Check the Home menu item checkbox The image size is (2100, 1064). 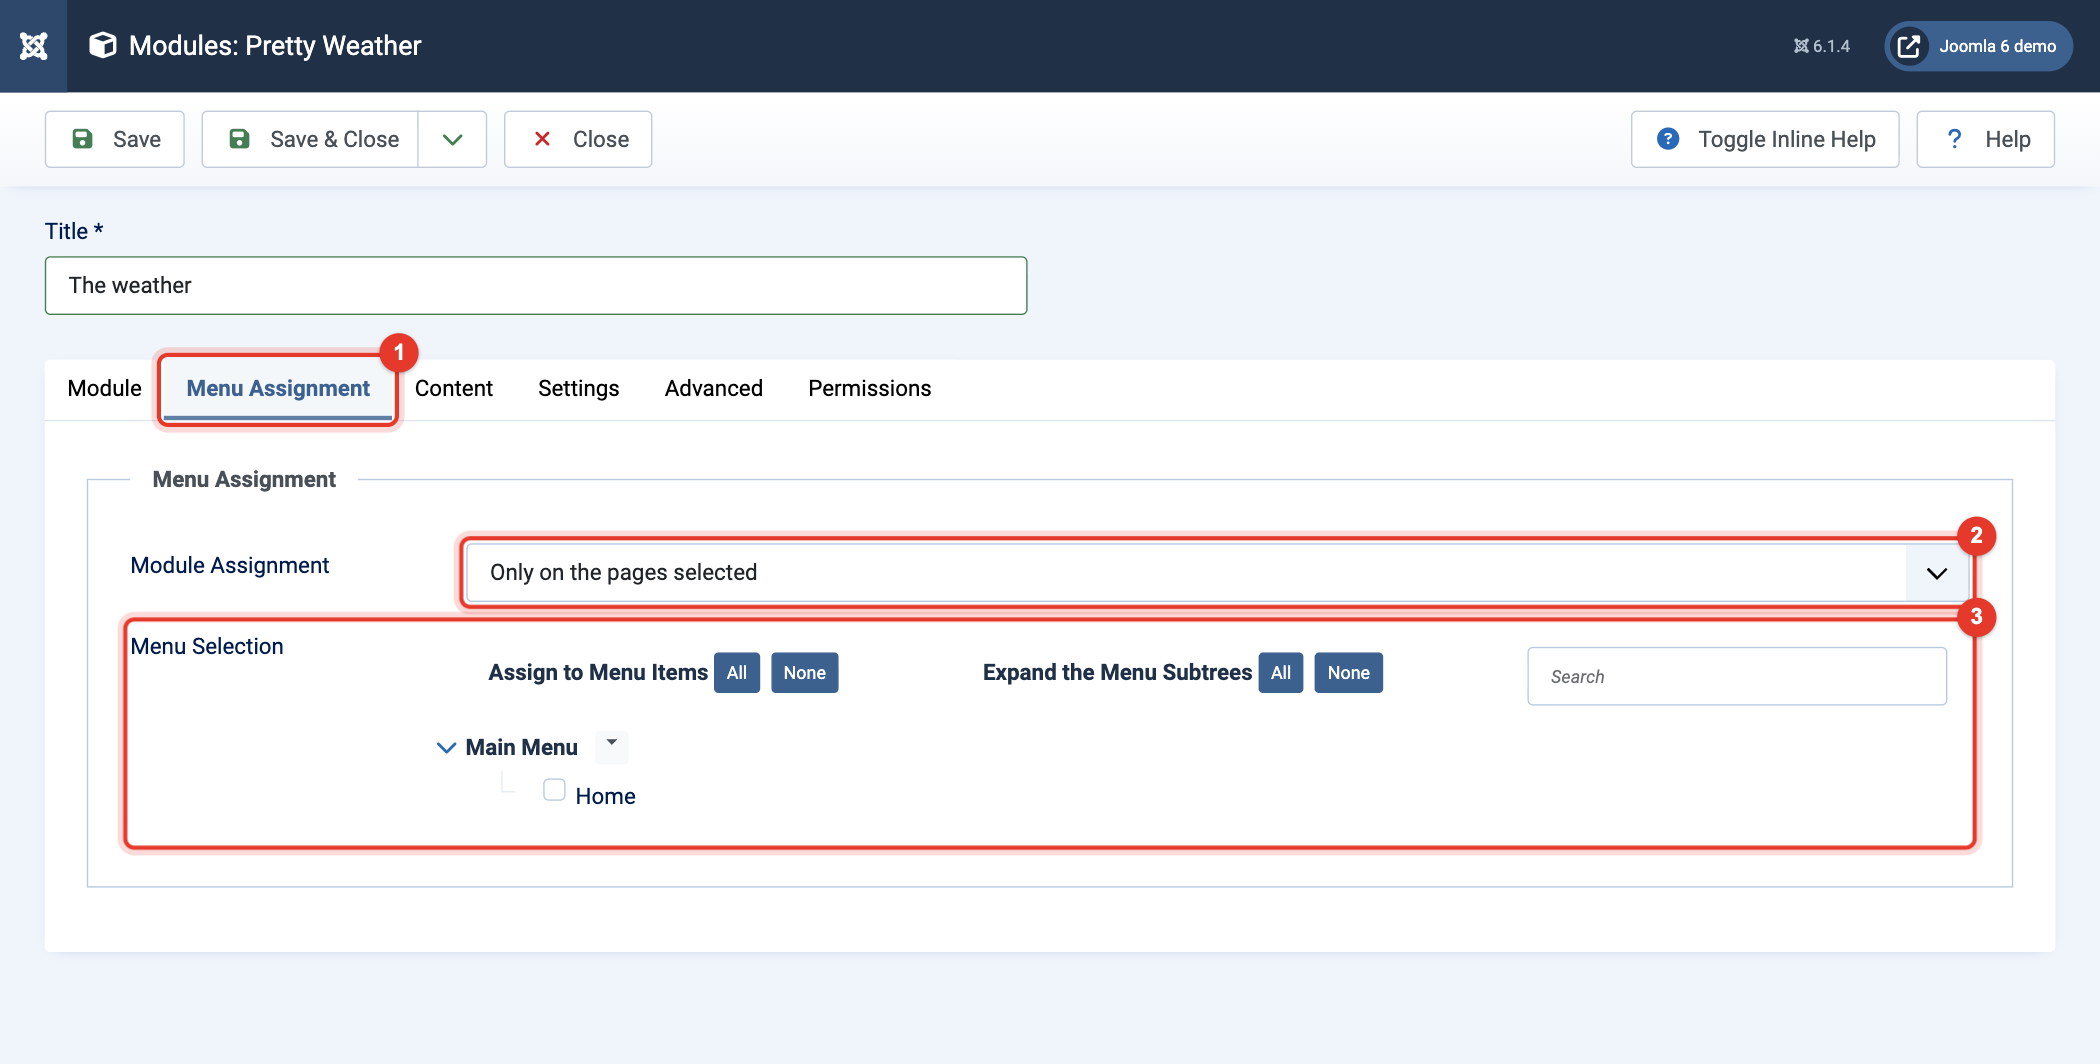click(x=554, y=790)
